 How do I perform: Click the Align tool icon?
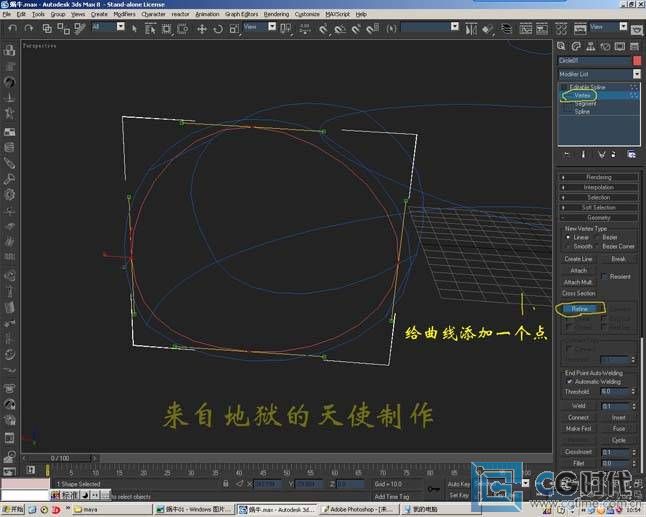[x=487, y=29]
